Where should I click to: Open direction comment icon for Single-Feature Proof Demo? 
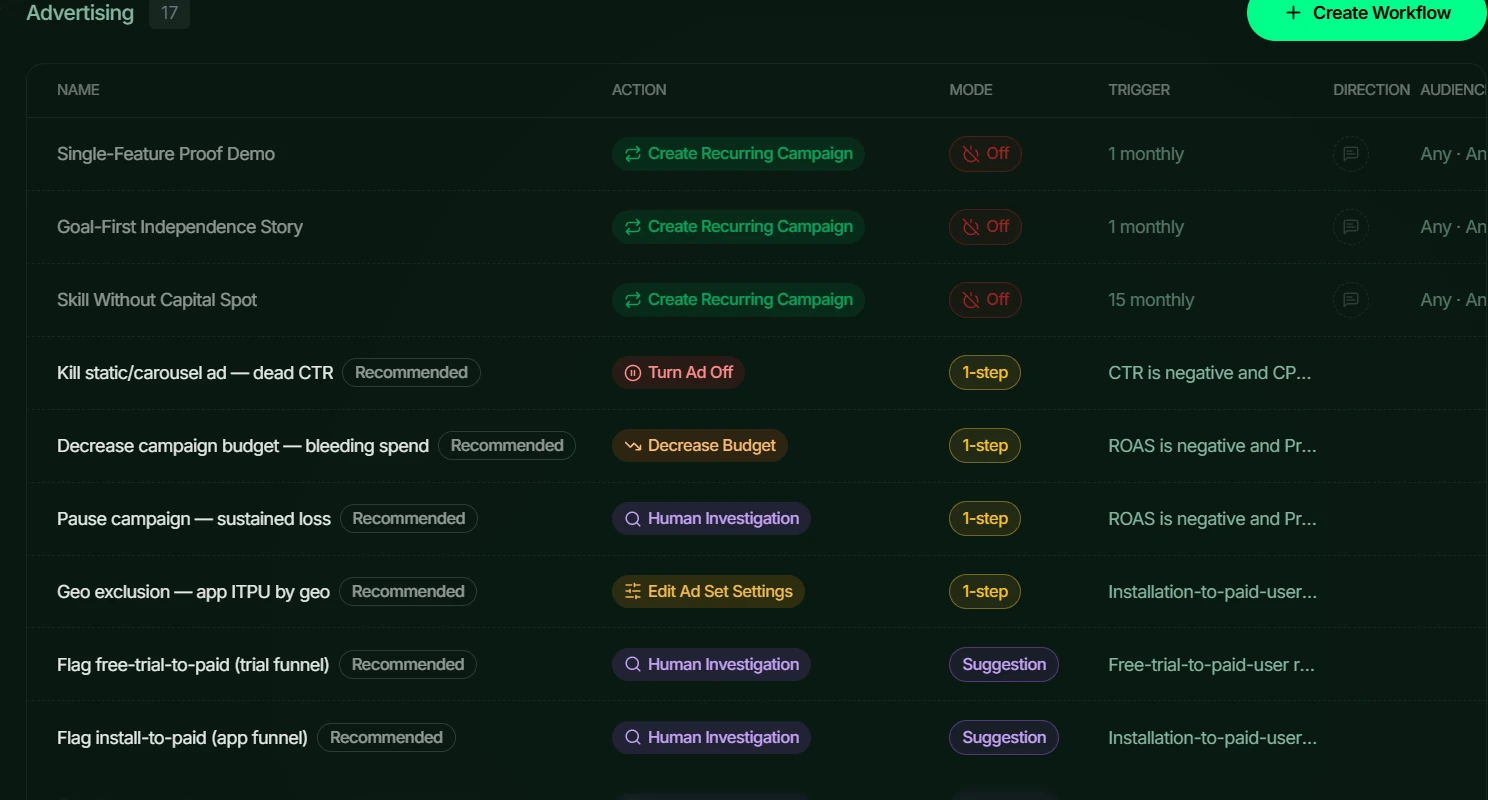click(1351, 154)
